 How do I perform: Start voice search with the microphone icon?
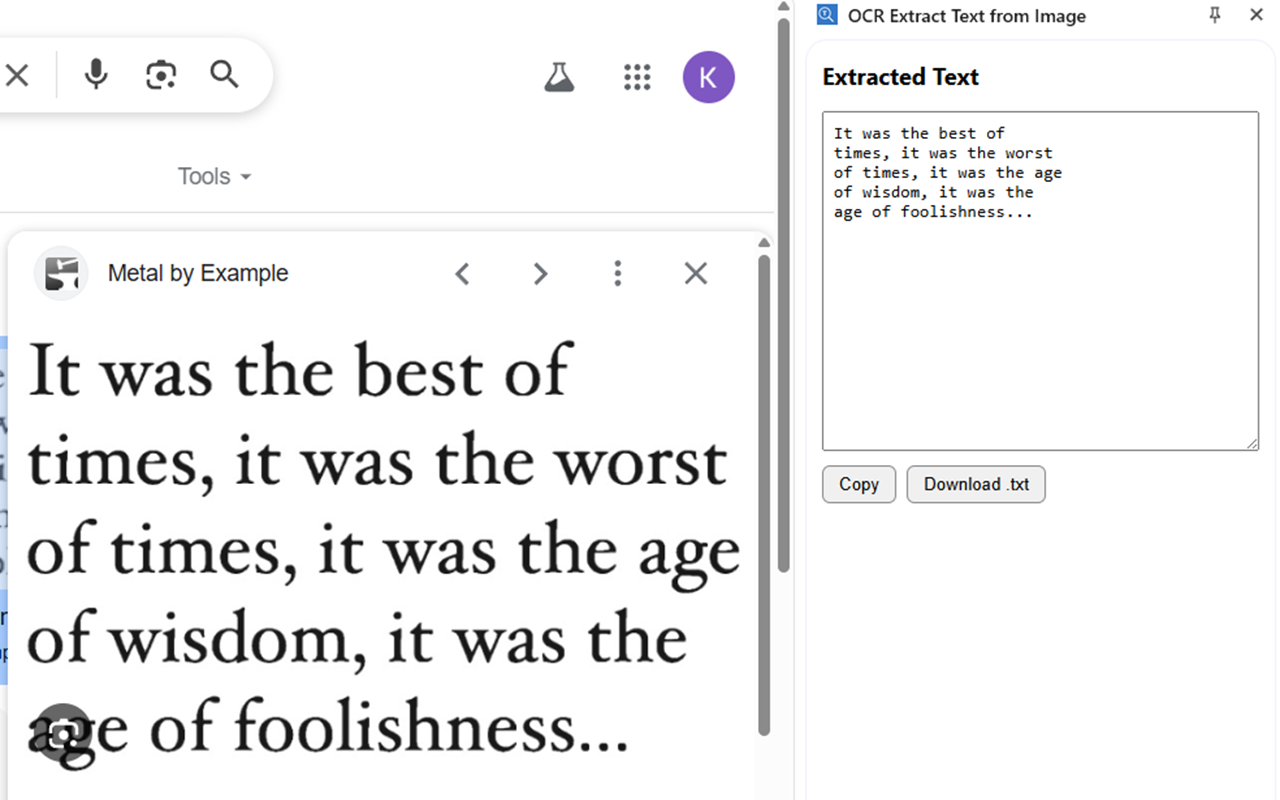click(x=96, y=75)
